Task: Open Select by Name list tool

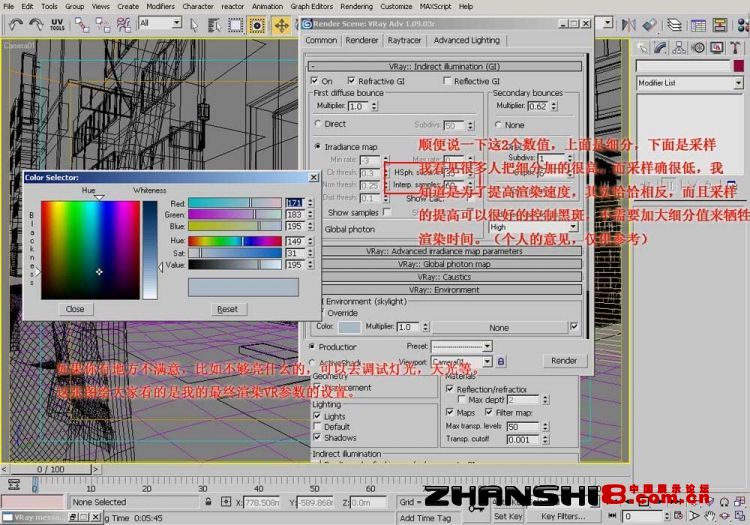Action: click(214, 25)
